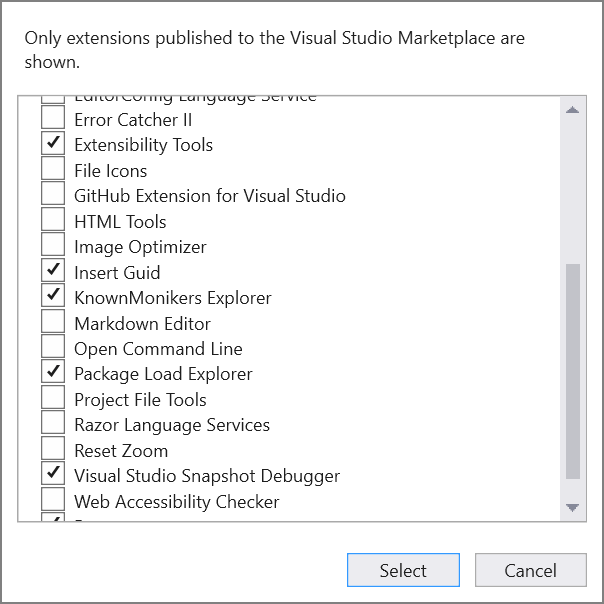Select the 'Package Load Explorer' label
This screenshot has width=604, height=604.
click(x=163, y=374)
